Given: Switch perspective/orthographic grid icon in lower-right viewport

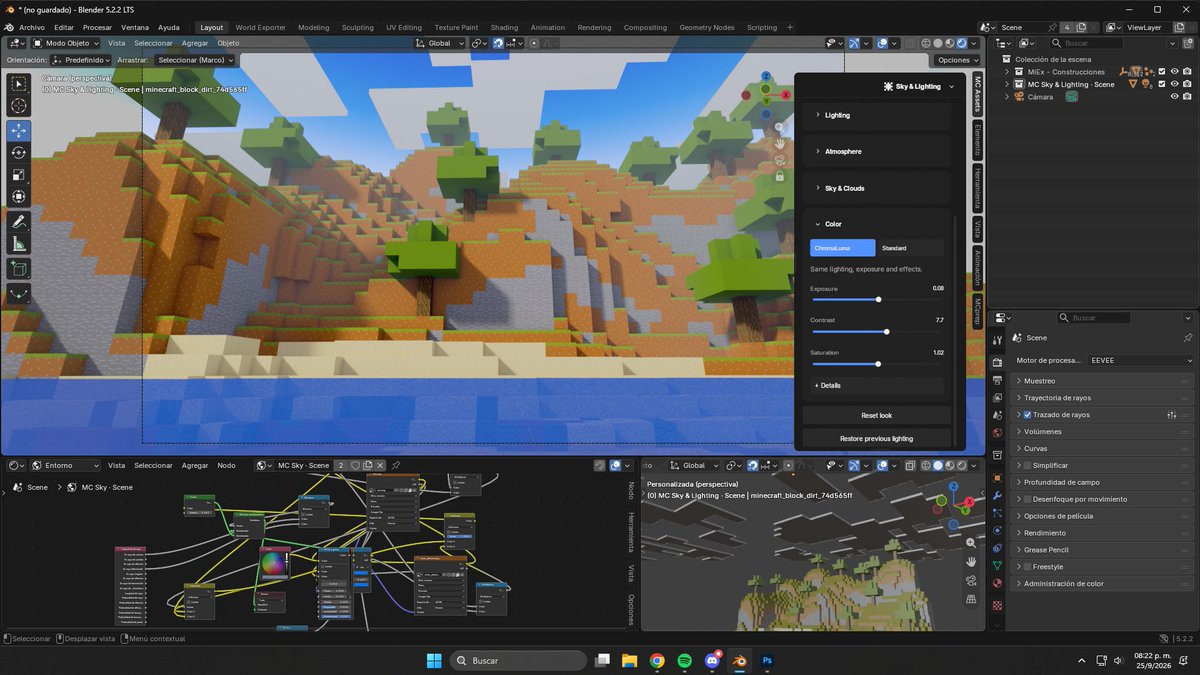Looking at the screenshot, I should click(x=971, y=599).
